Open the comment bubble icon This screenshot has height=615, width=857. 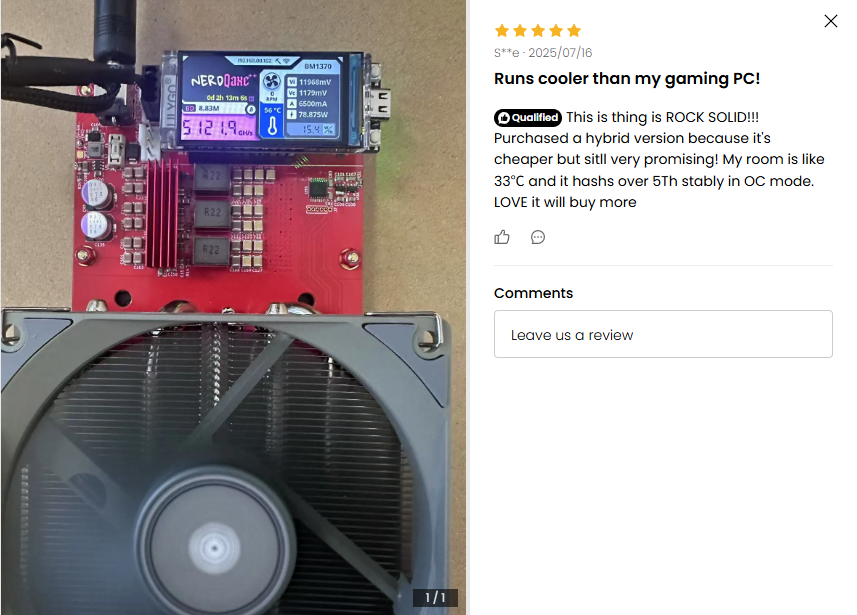click(x=538, y=237)
